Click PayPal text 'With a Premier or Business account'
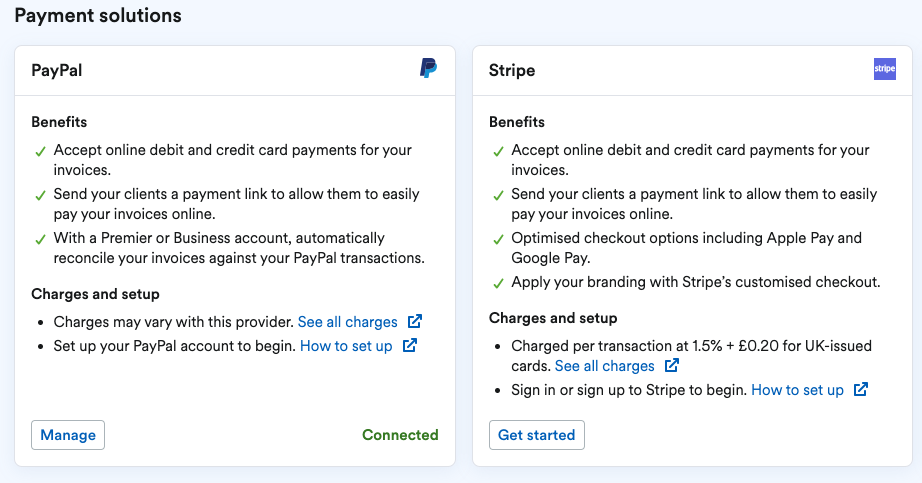This screenshot has width=922, height=483. point(172,238)
